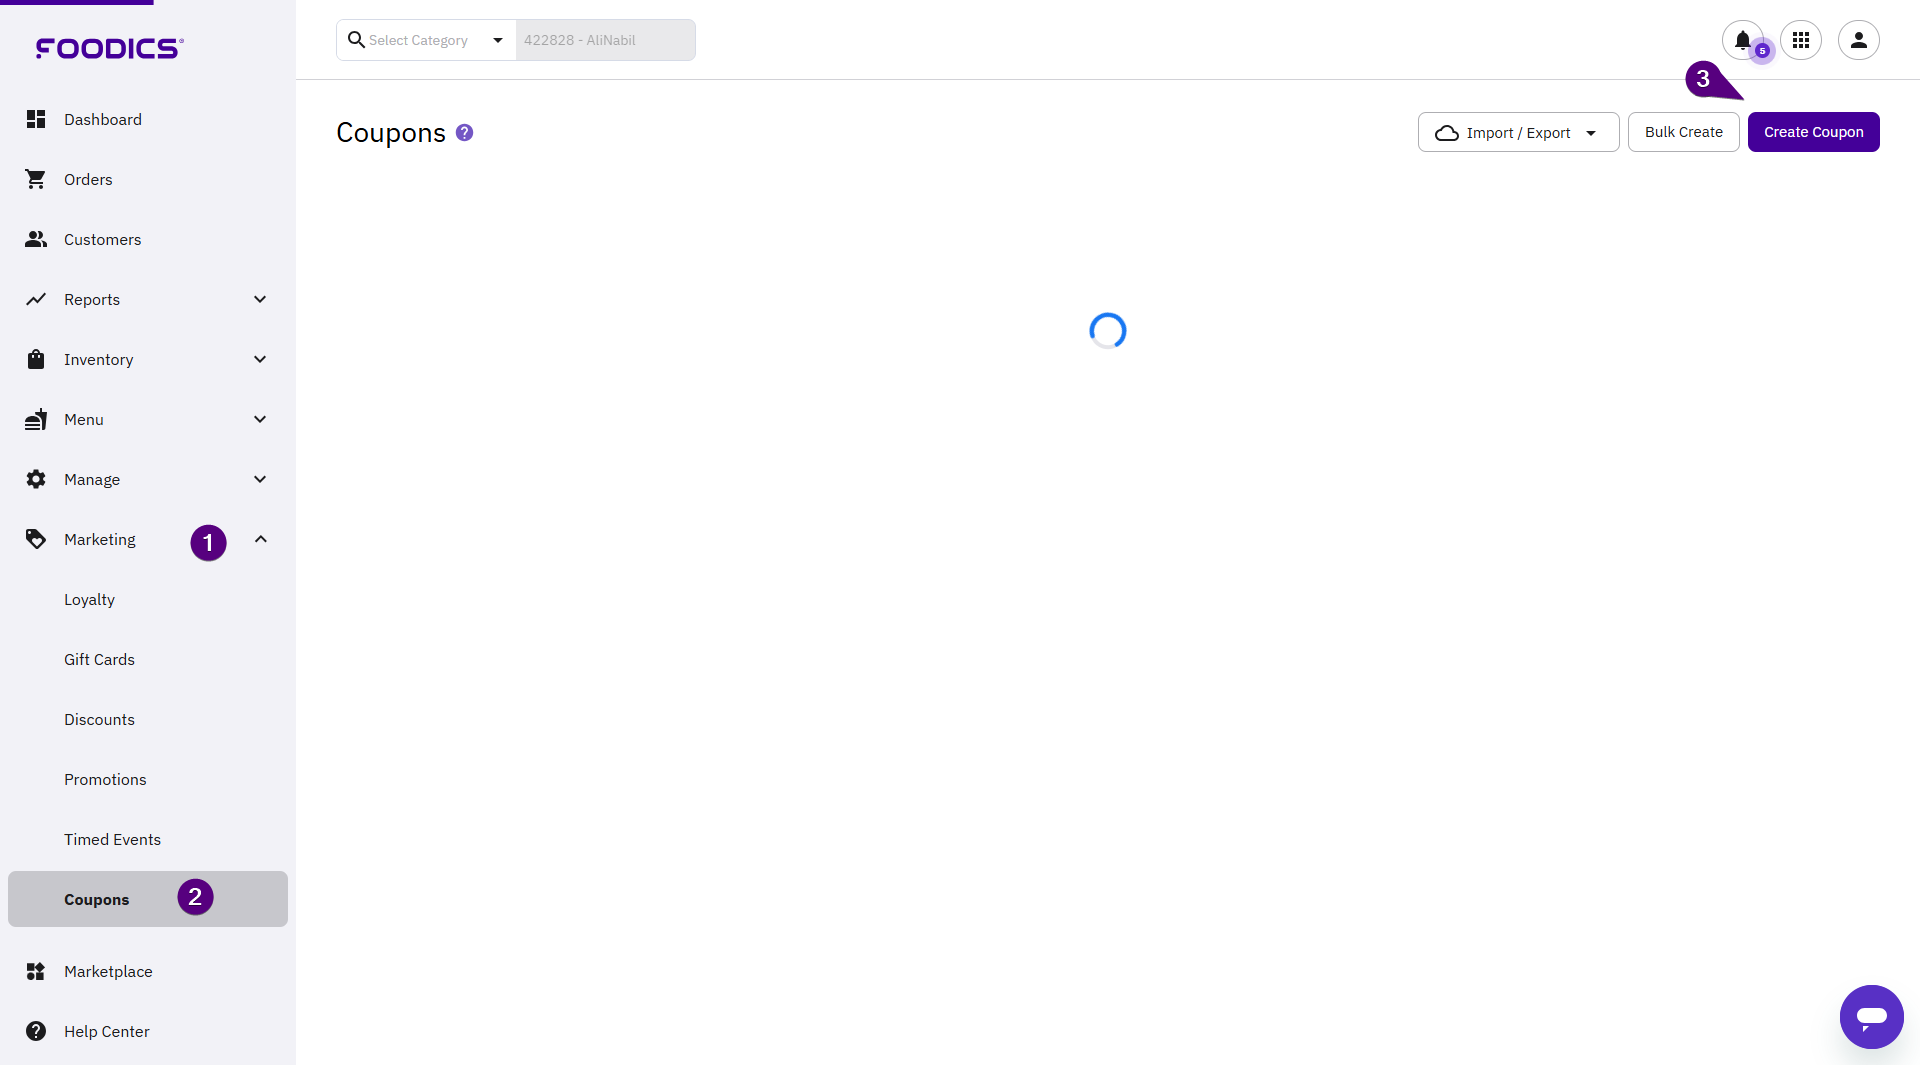Open the notifications bell

tap(1742, 40)
